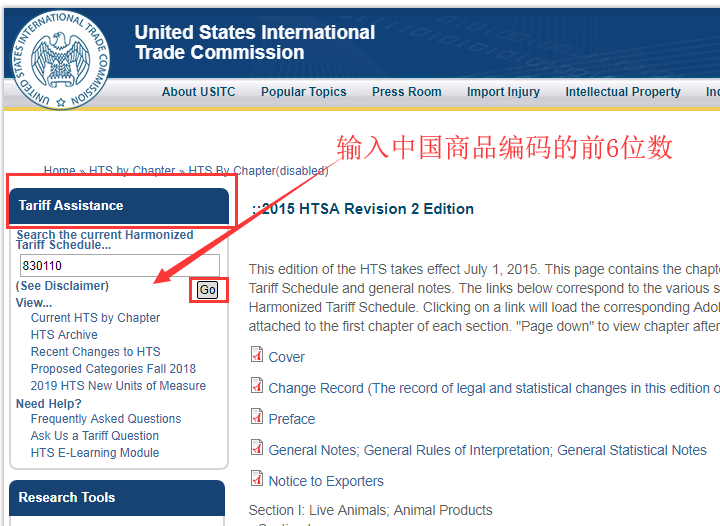
Task: Open Intellectual Property menu item
Action: point(622,92)
